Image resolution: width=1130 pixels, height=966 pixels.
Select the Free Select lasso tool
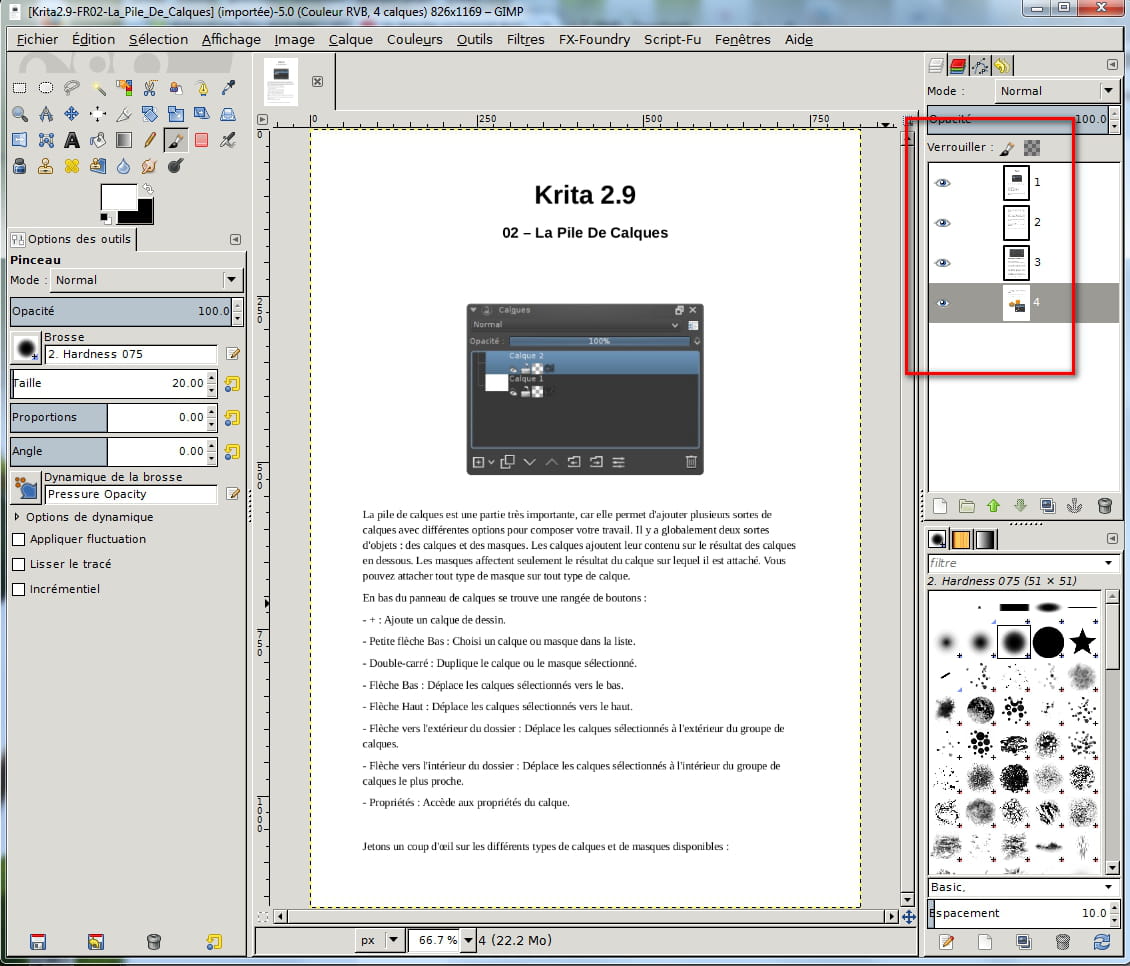[71, 88]
